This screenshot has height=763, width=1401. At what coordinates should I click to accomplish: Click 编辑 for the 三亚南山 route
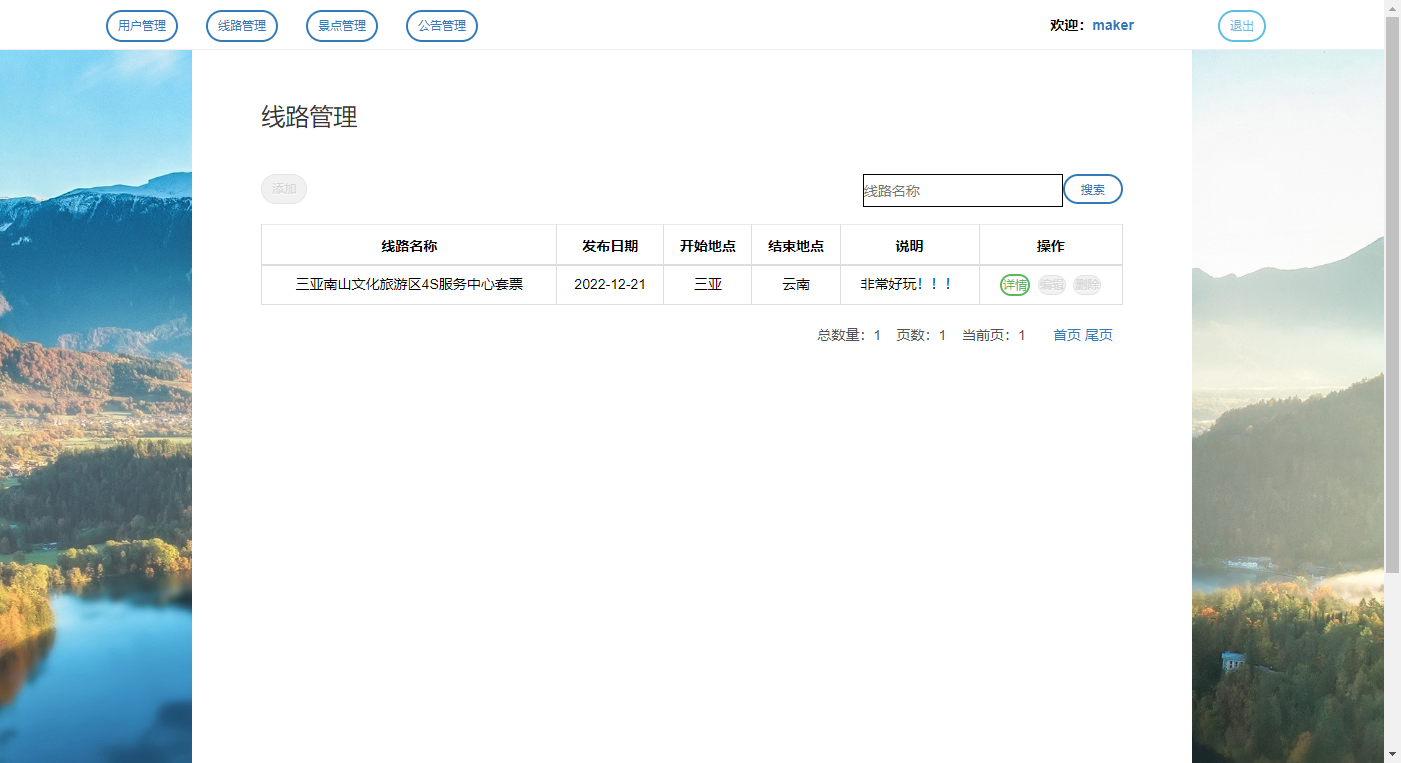coord(1052,285)
